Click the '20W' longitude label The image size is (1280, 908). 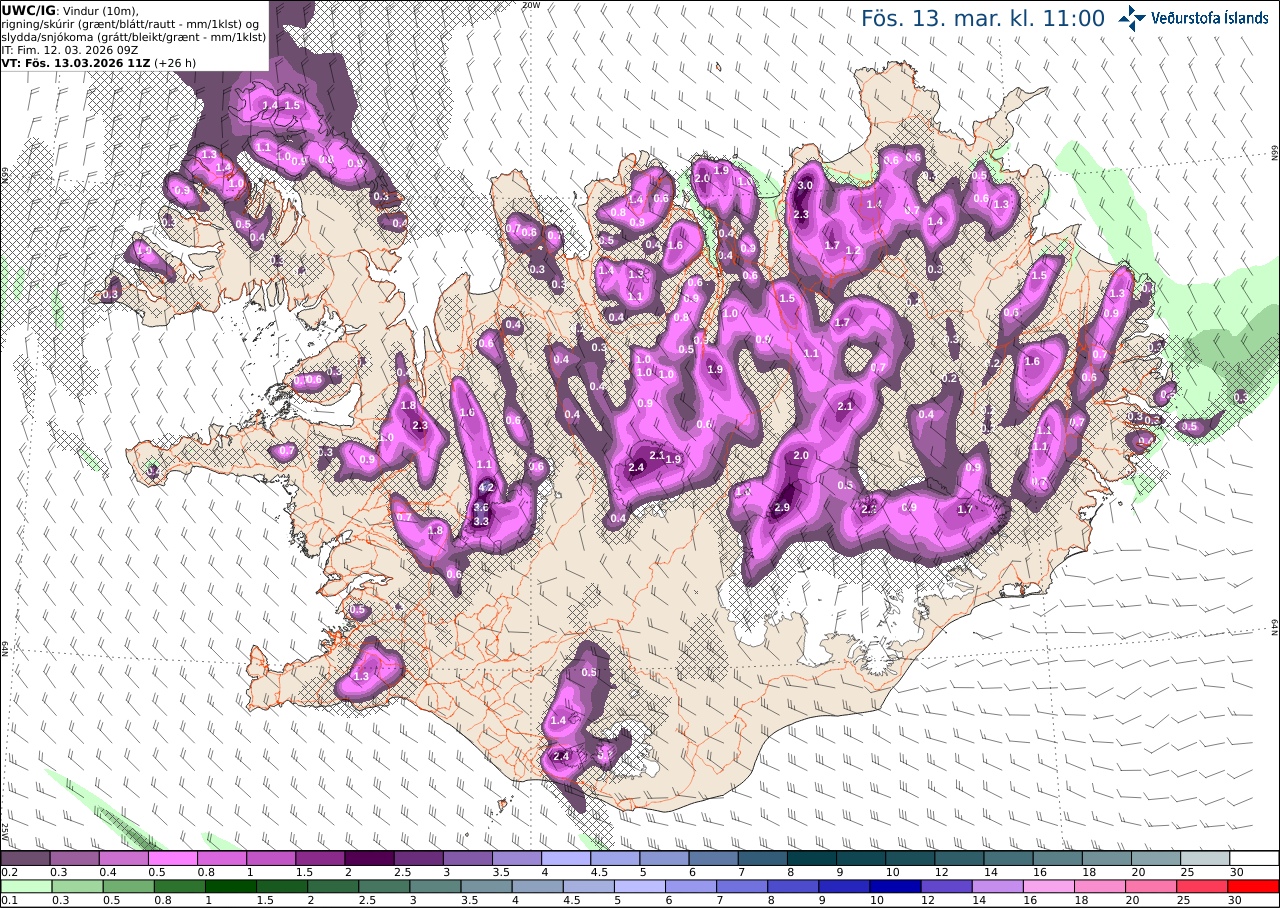531,5
